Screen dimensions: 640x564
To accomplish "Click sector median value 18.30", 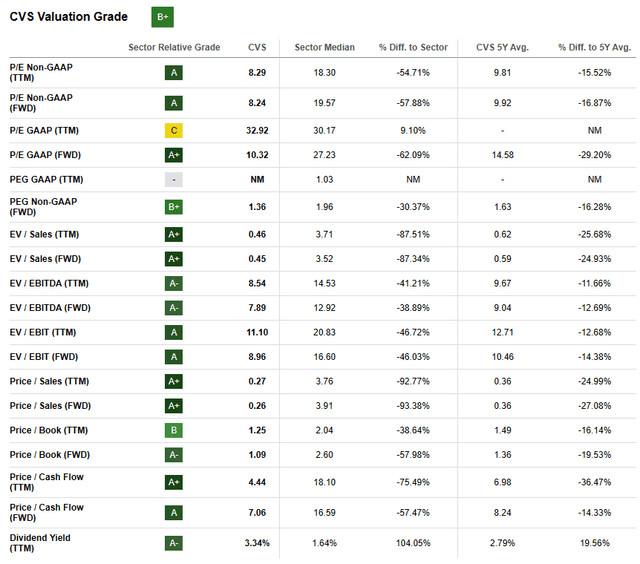I will point(324,73).
